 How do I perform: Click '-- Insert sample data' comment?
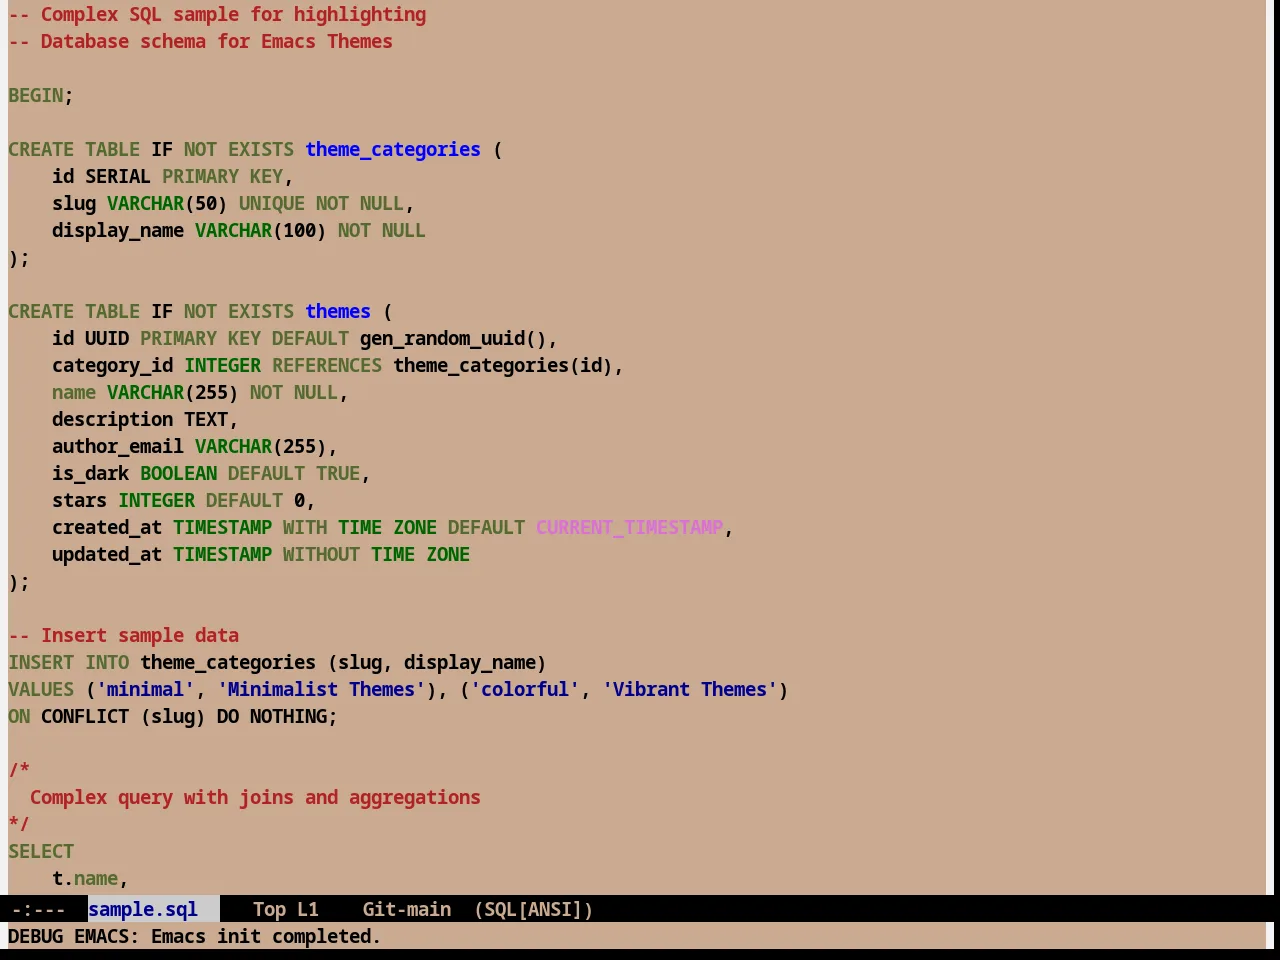click(x=124, y=635)
